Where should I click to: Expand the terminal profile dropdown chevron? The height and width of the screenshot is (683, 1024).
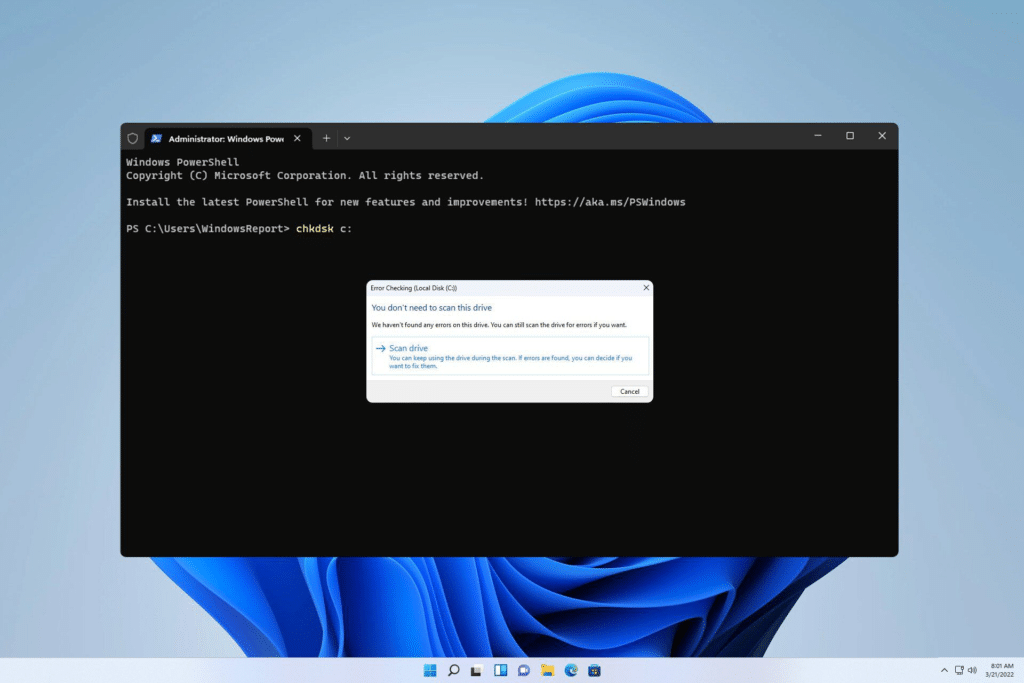(x=347, y=138)
